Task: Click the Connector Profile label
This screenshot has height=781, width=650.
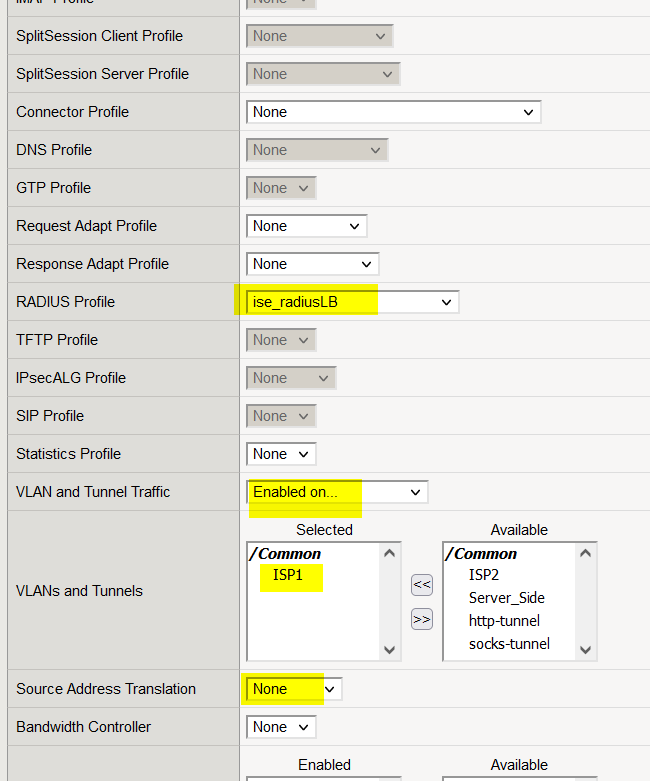Action: [x=72, y=112]
